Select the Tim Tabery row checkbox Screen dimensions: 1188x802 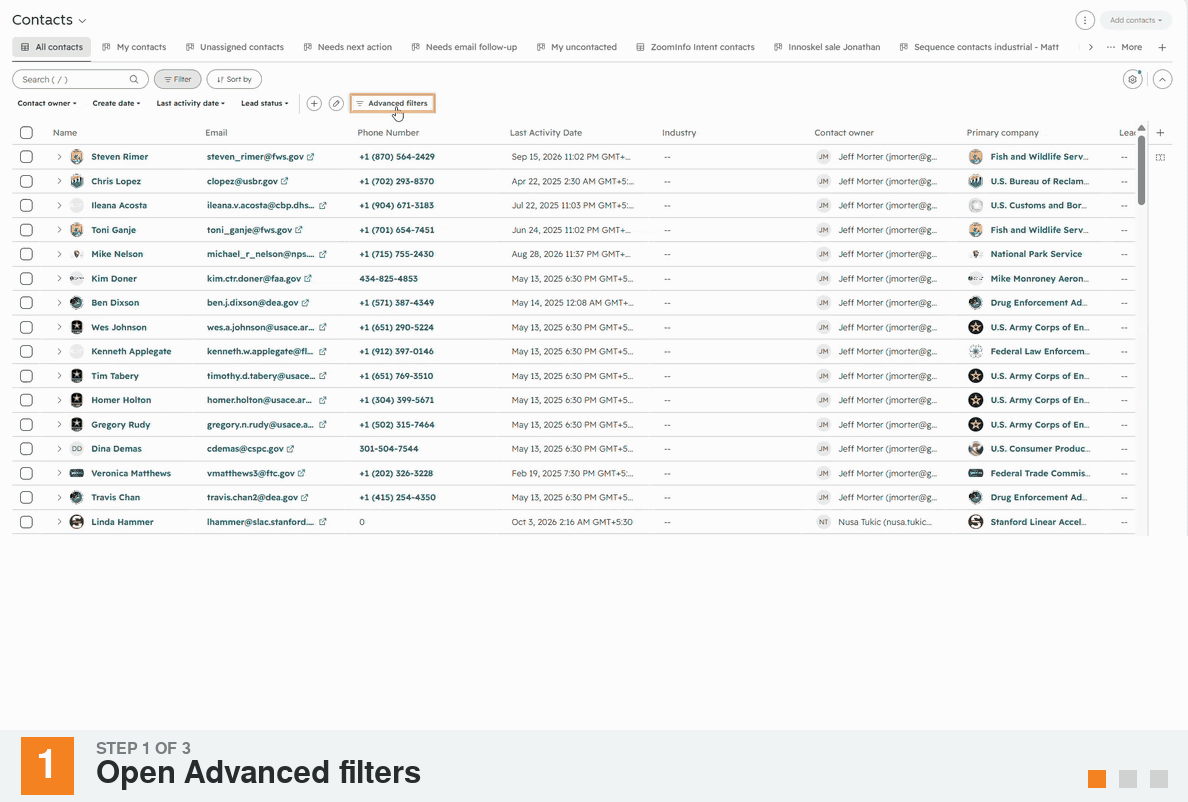click(27, 376)
